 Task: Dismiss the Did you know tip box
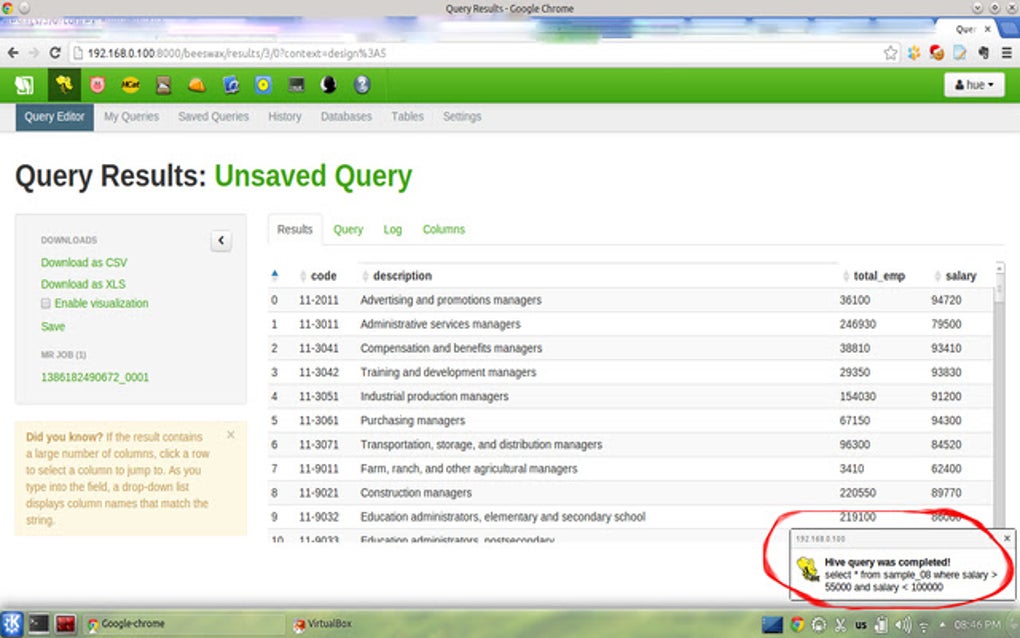point(230,435)
